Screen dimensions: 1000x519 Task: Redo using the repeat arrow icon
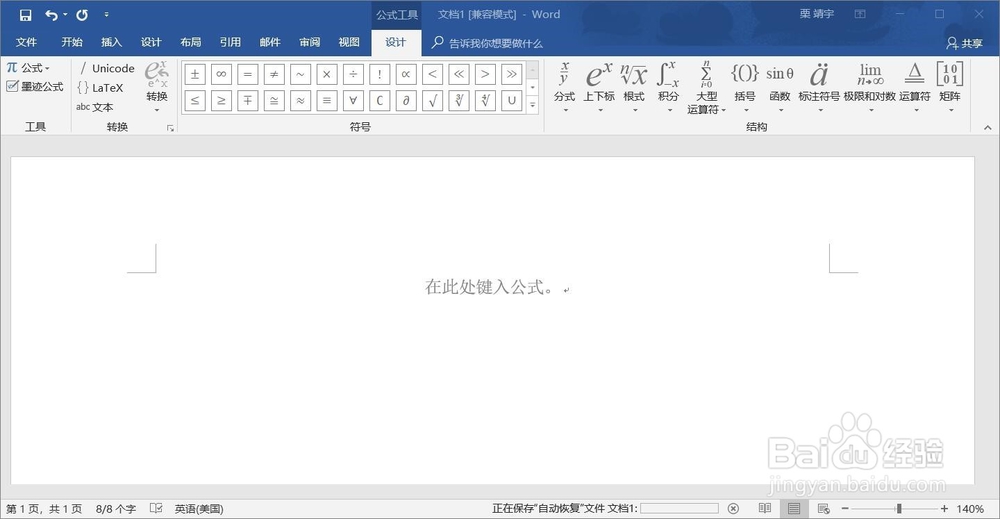pyautogui.click(x=82, y=15)
